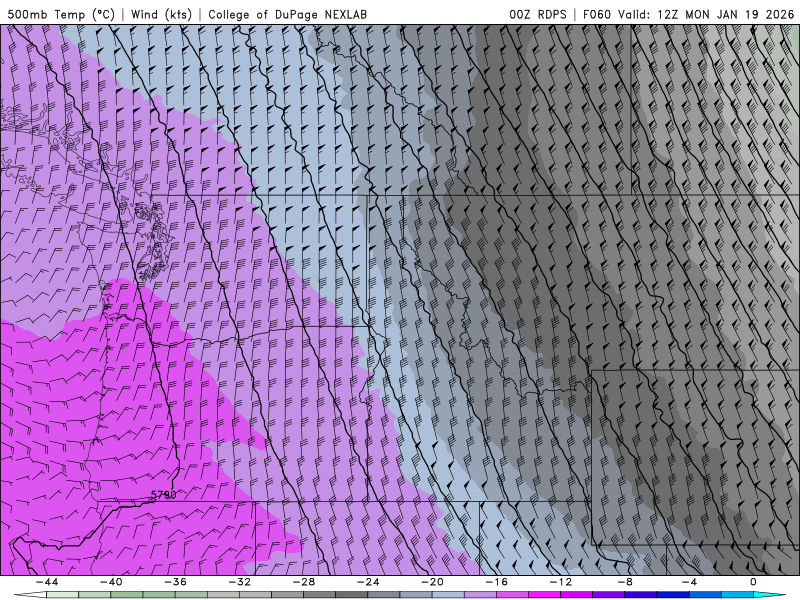Click the 'F060' forecast hour text

click(x=596, y=14)
